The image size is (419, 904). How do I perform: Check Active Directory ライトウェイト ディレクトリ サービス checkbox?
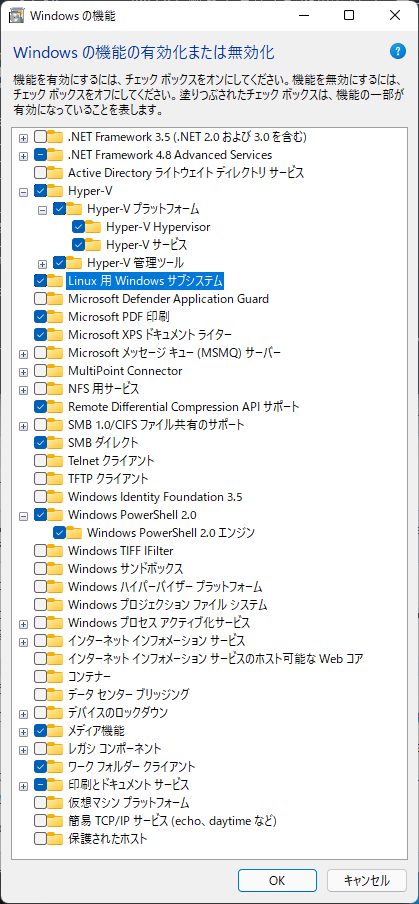[41, 172]
